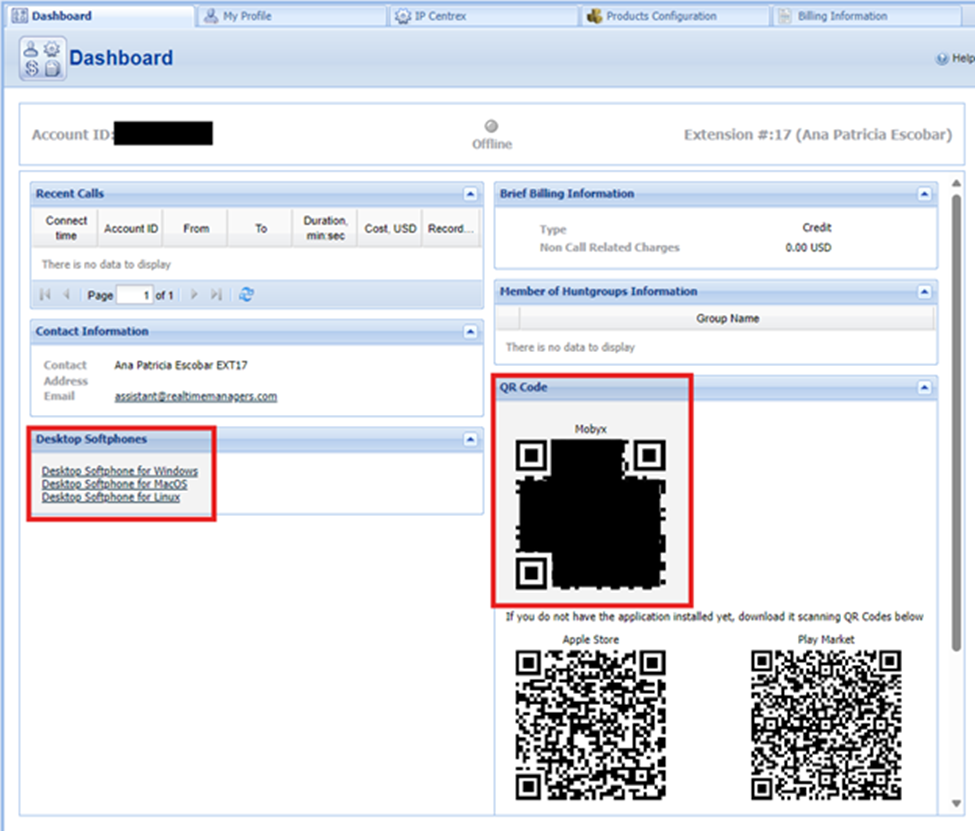Viewport: 975px width, 831px height.
Task: Click the page number input field
Action: tap(135, 295)
